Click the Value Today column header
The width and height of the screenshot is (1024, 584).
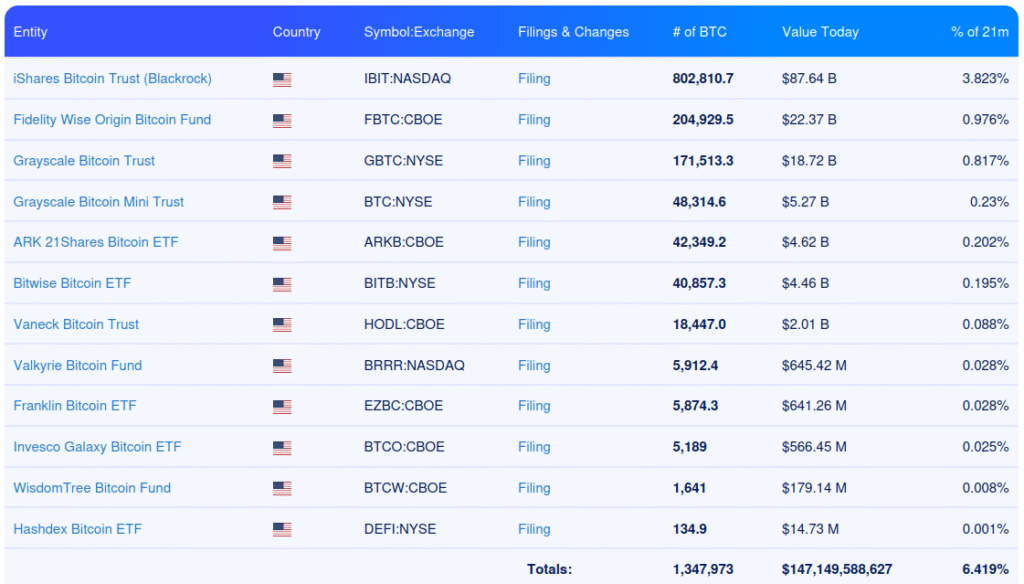tap(820, 32)
